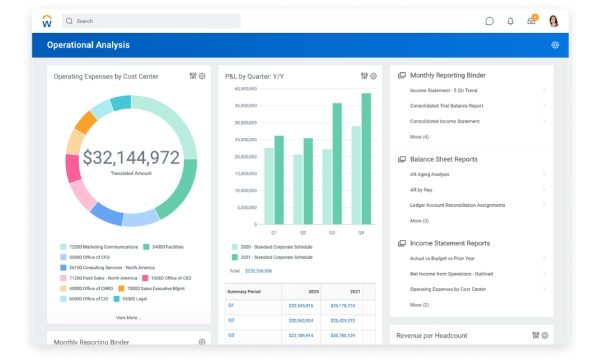
Task: Click the magnifier icon in search bar
Action: coord(69,21)
